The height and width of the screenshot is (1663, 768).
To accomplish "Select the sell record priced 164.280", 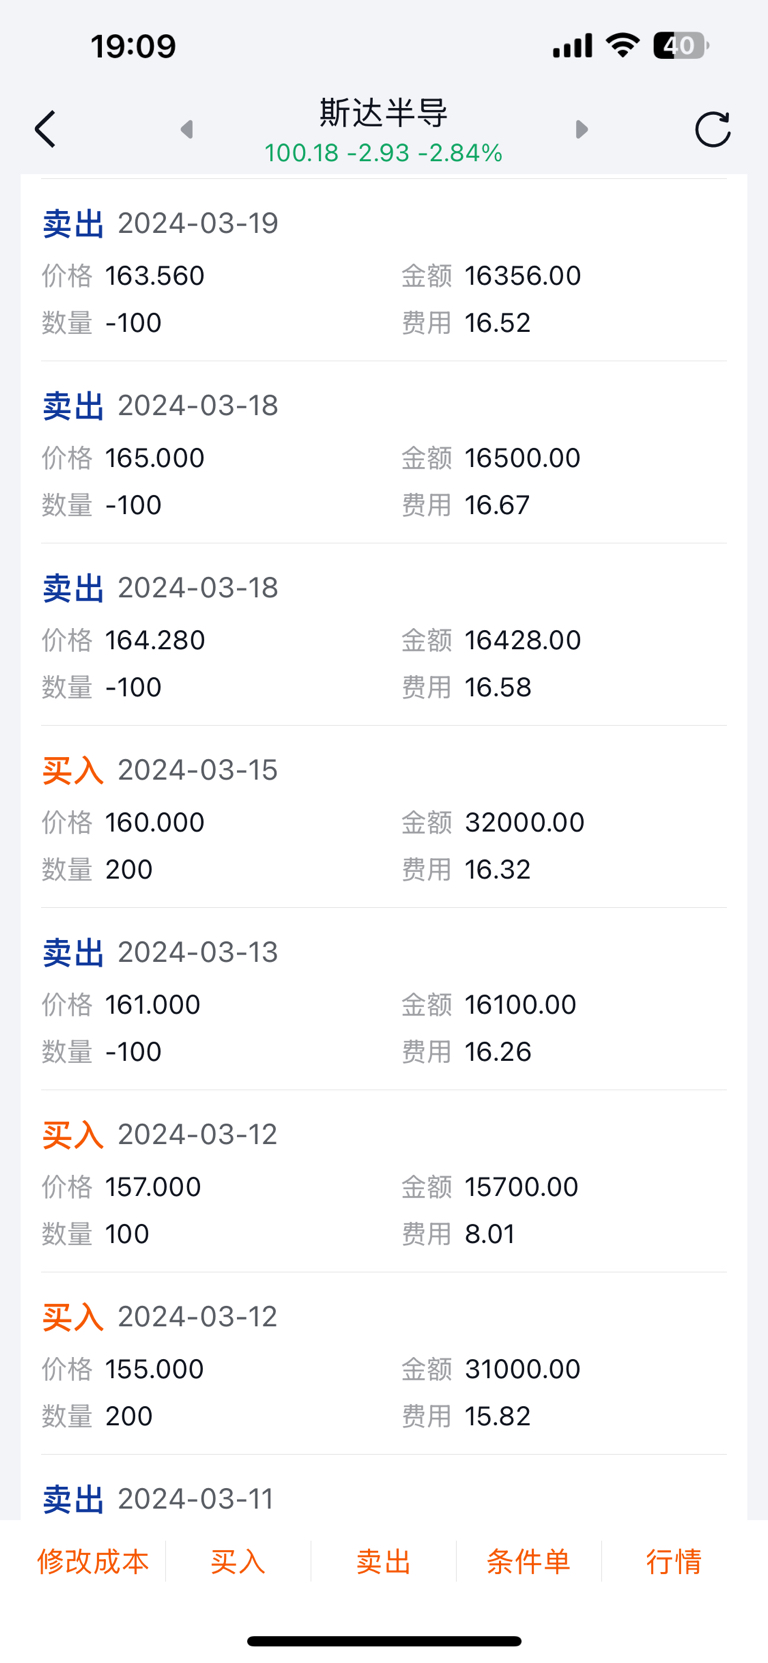I will click(x=384, y=637).
